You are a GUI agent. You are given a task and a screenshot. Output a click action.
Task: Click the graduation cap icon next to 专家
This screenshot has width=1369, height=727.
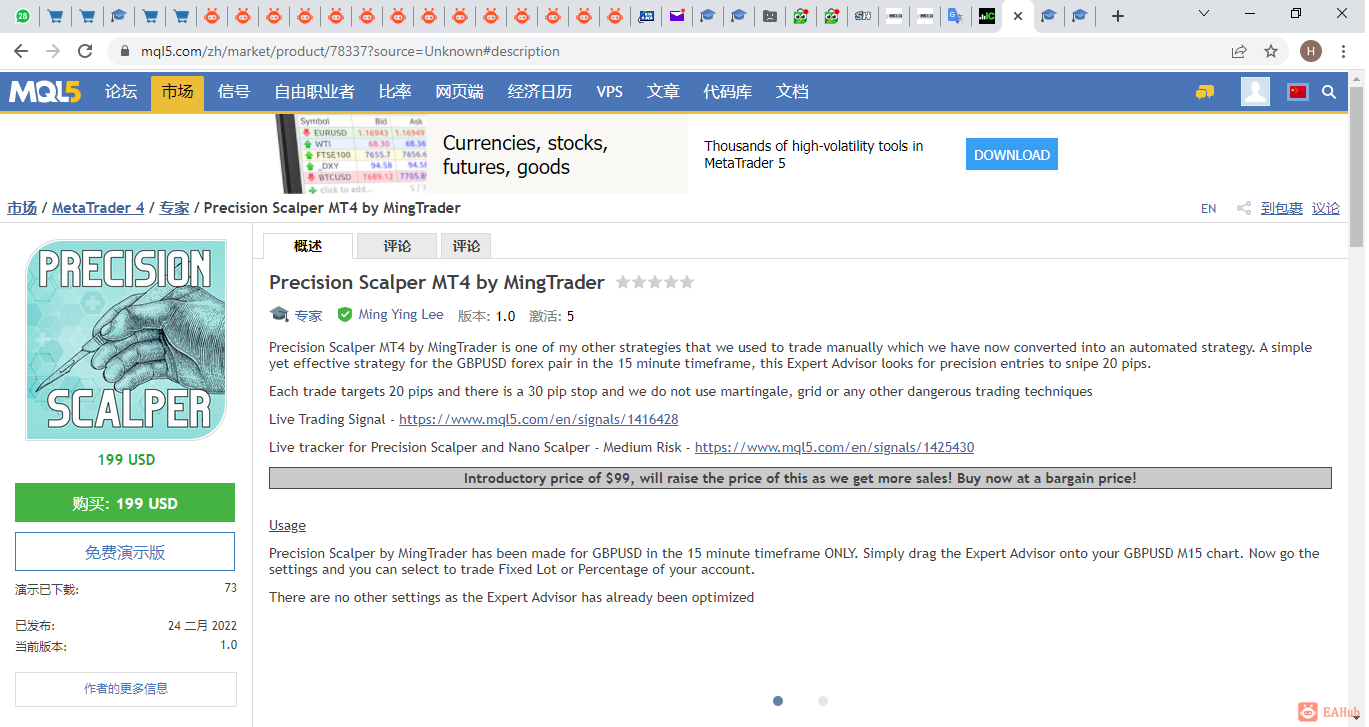coord(279,315)
